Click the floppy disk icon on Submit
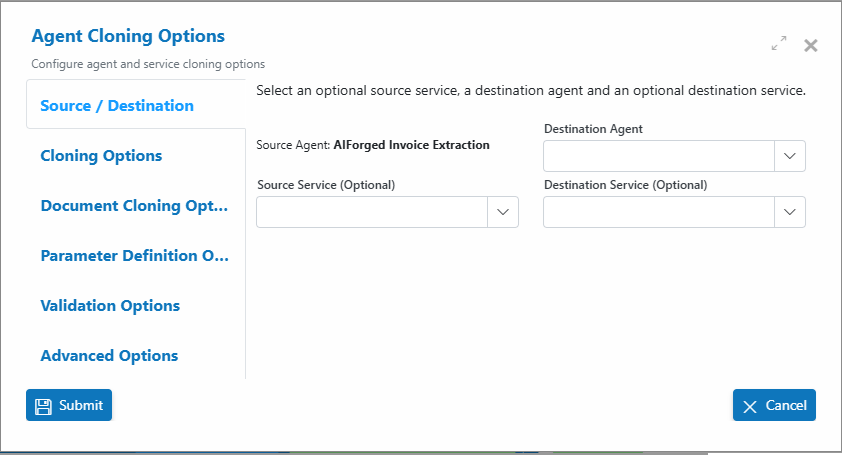This screenshot has width=842, height=455. [x=43, y=406]
